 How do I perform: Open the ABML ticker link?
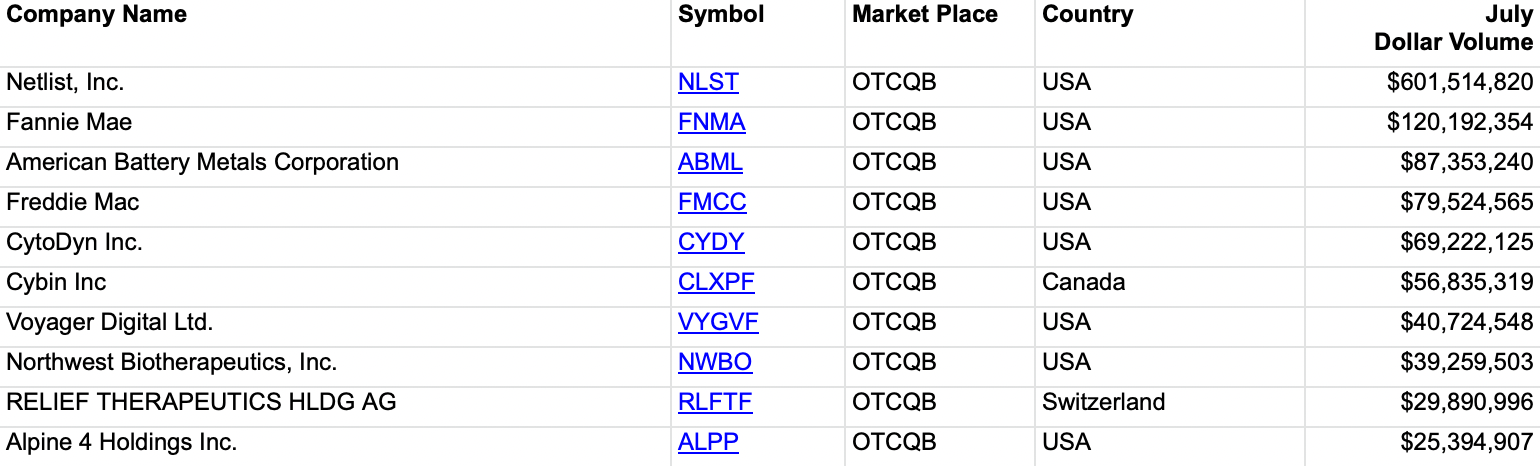point(710,163)
